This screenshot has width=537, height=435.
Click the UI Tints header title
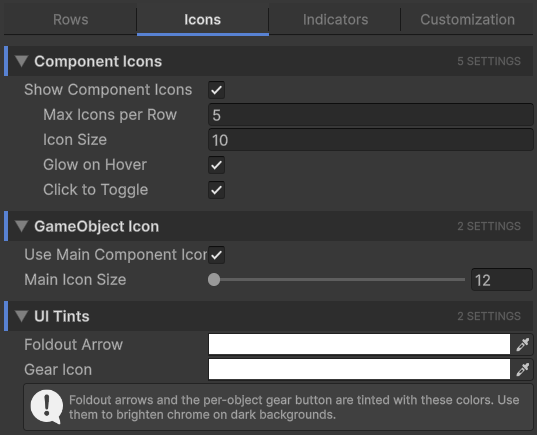[62, 316]
